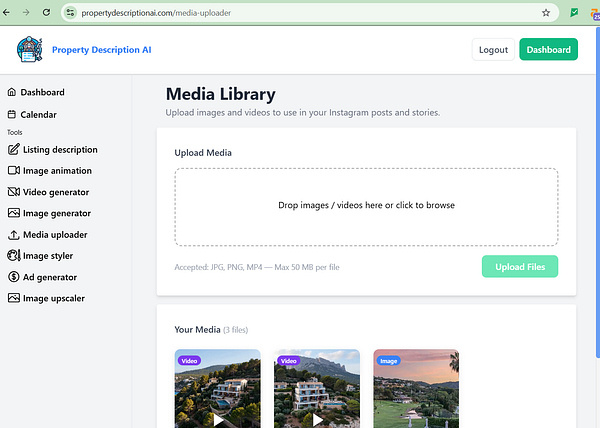This screenshot has width=600, height=428.
Task: Click the Video badge on first thumbnail
Action: pyautogui.click(x=189, y=361)
